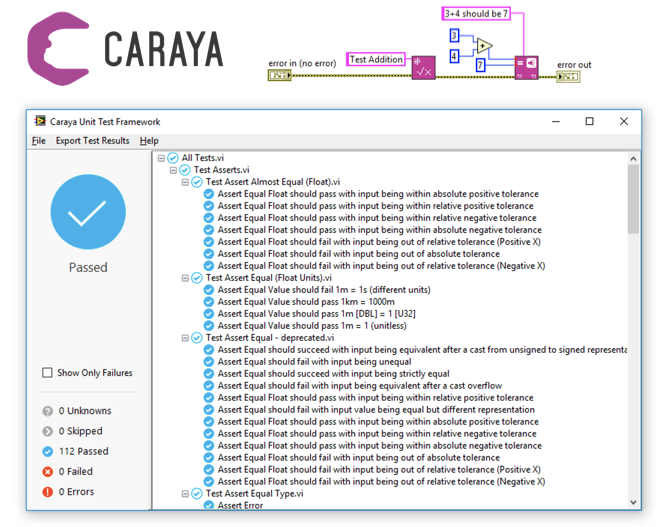Enable the Show Only Failures checkbox
Image resolution: width=666 pixels, height=527 pixels.
(47, 372)
